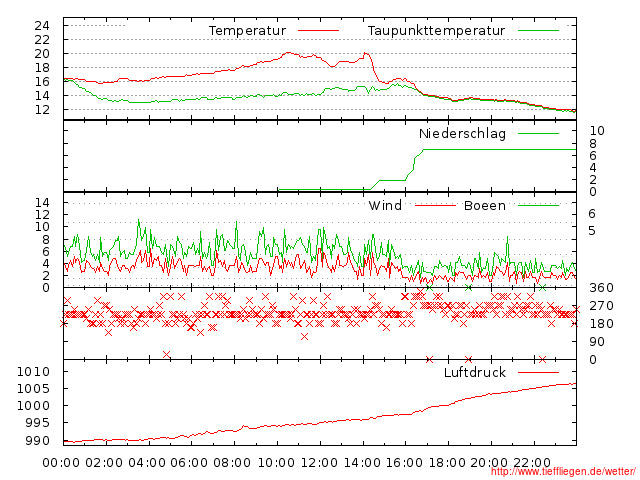The height and width of the screenshot is (480, 640).
Task: Click the 995 pressure axis value
Action: point(38,423)
